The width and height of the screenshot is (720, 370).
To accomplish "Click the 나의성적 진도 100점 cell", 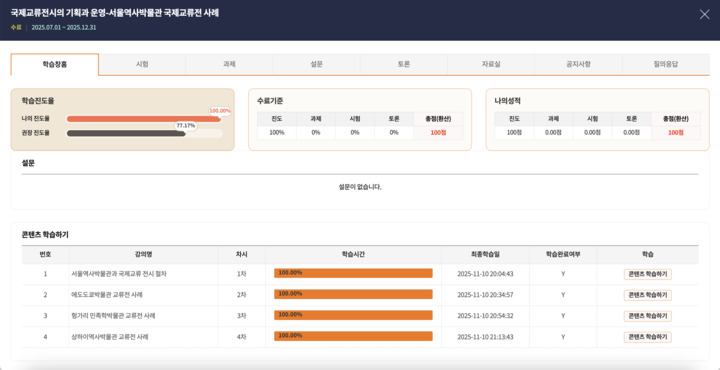I will (514, 133).
